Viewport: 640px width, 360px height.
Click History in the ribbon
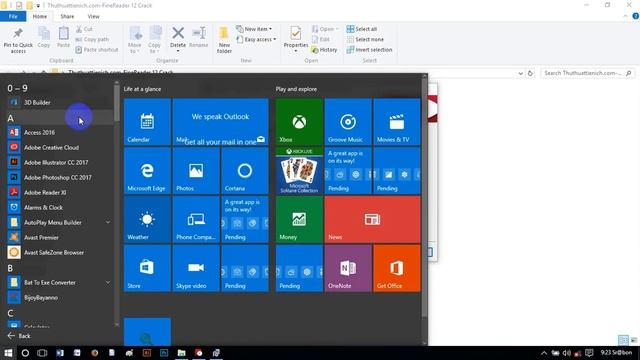click(x=324, y=50)
